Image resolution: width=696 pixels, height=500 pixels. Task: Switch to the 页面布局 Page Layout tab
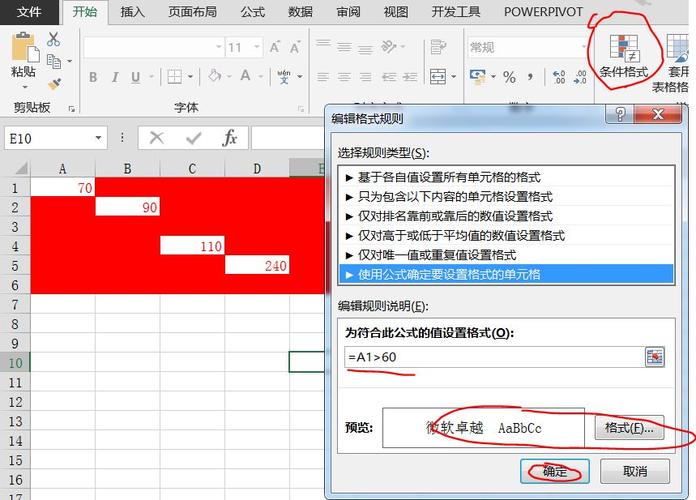193,12
